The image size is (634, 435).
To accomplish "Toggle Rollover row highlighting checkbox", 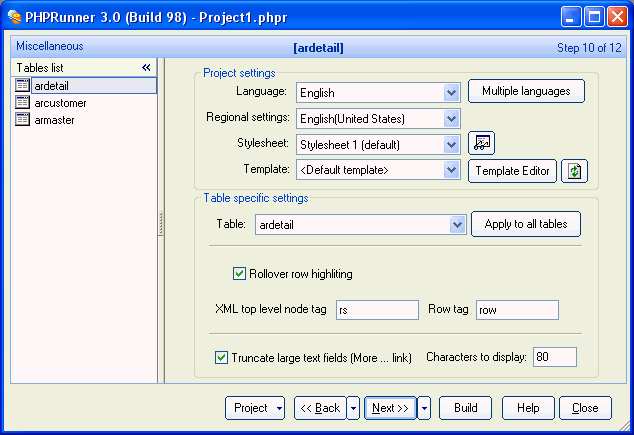I will pos(239,274).
